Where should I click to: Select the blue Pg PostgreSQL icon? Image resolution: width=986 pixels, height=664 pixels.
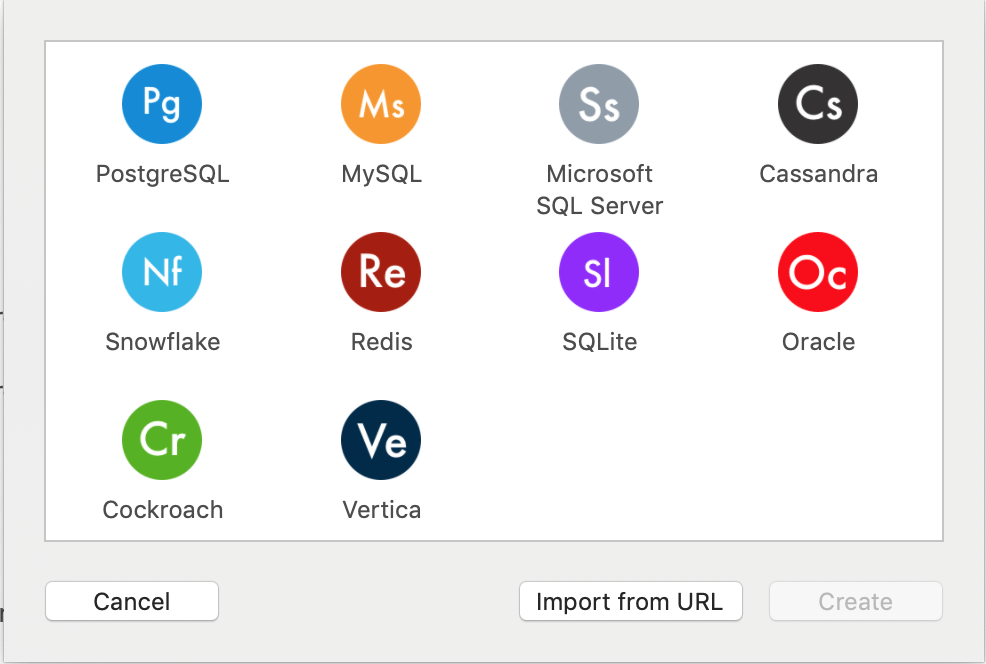162,104
